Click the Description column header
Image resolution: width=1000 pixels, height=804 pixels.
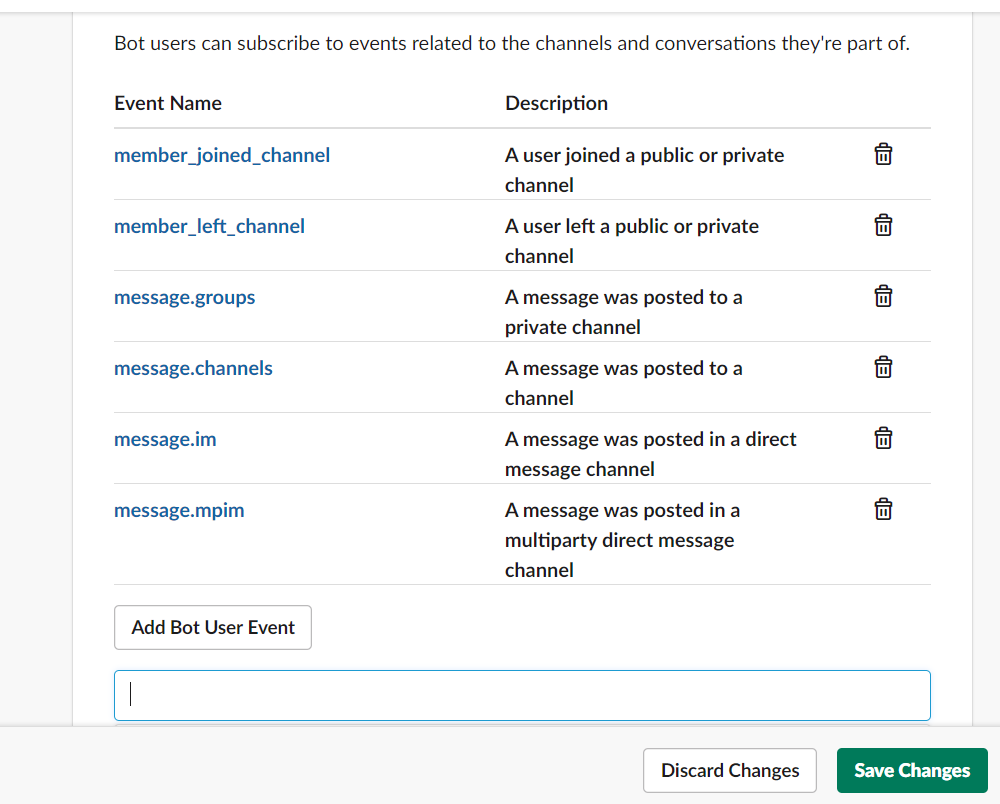click(x=556, y=103)
